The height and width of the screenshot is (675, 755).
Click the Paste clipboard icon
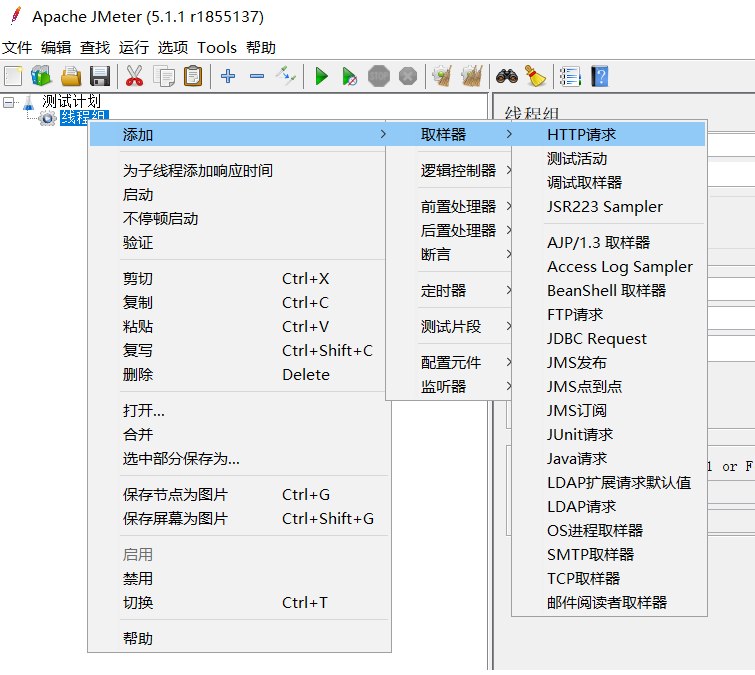193,76
